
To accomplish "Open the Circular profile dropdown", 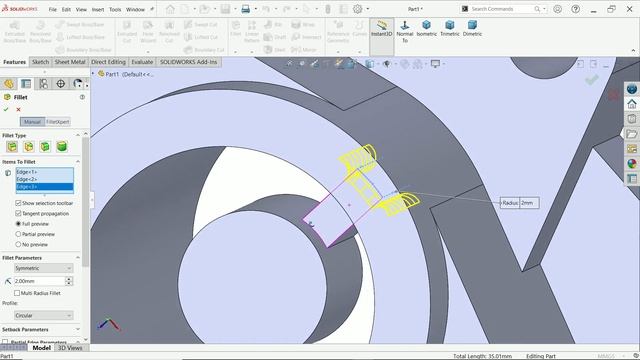I will click(44, 316).
